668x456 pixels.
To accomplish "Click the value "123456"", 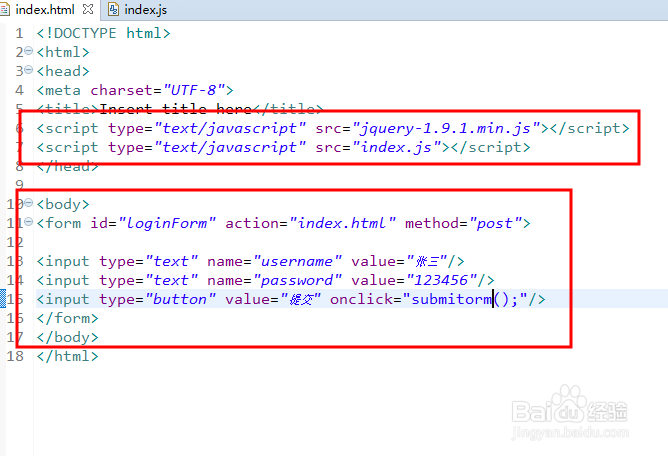I will point(441,280).
